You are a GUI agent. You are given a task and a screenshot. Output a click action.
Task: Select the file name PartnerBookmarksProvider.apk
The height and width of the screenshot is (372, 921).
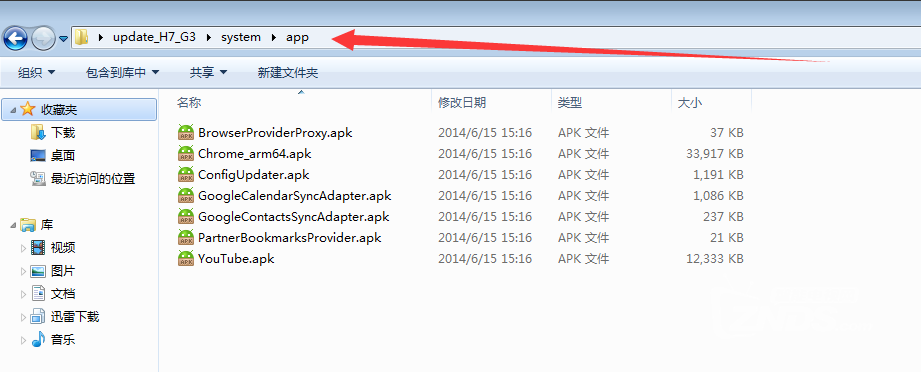290,237
